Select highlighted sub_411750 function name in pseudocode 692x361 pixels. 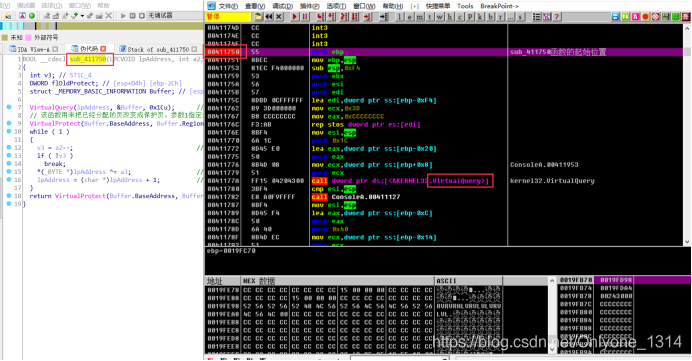(88, 59)
